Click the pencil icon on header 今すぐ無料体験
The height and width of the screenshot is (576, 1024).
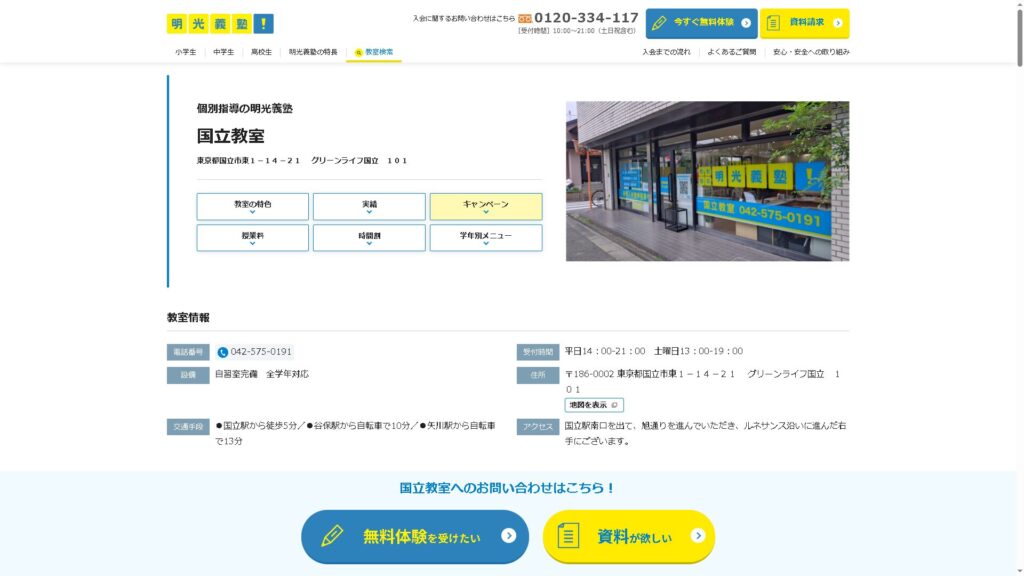click(660, 23)
